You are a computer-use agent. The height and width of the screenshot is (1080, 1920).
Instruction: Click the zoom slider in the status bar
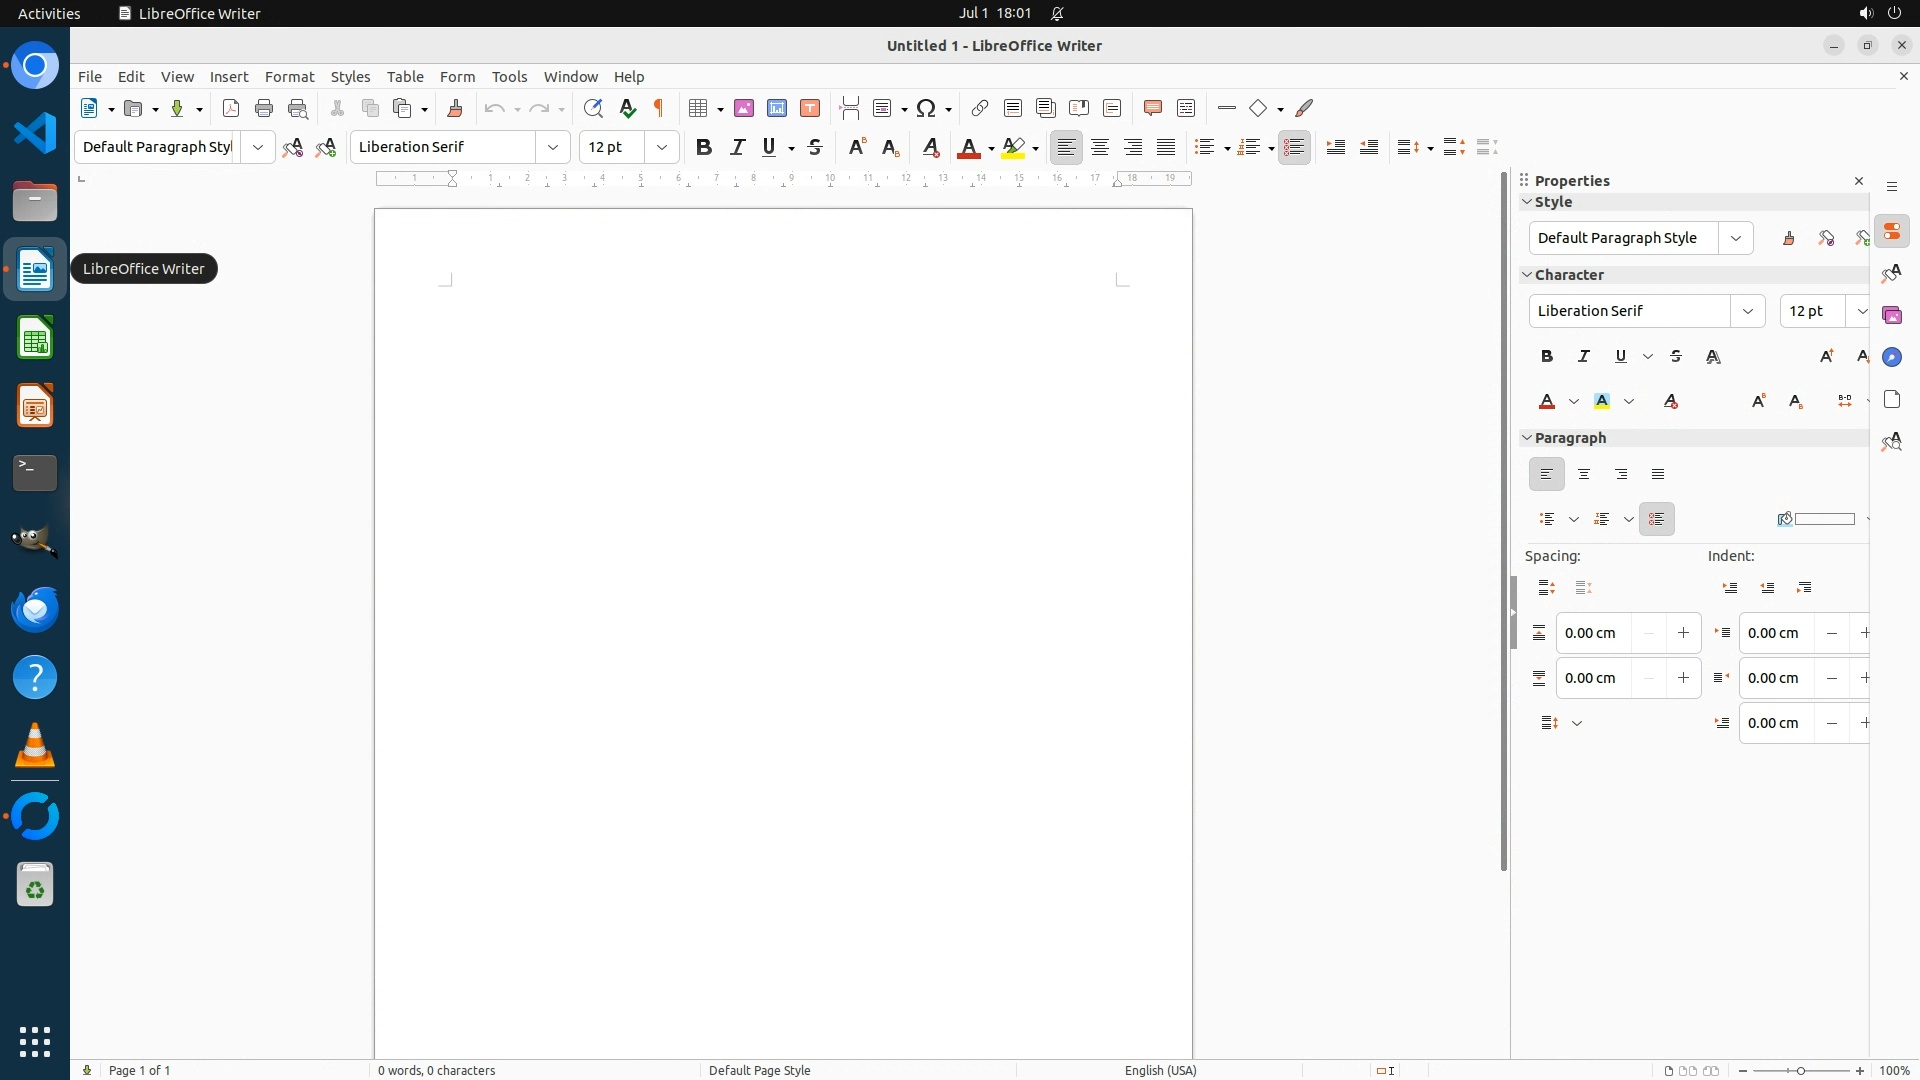point(1801,1070)
